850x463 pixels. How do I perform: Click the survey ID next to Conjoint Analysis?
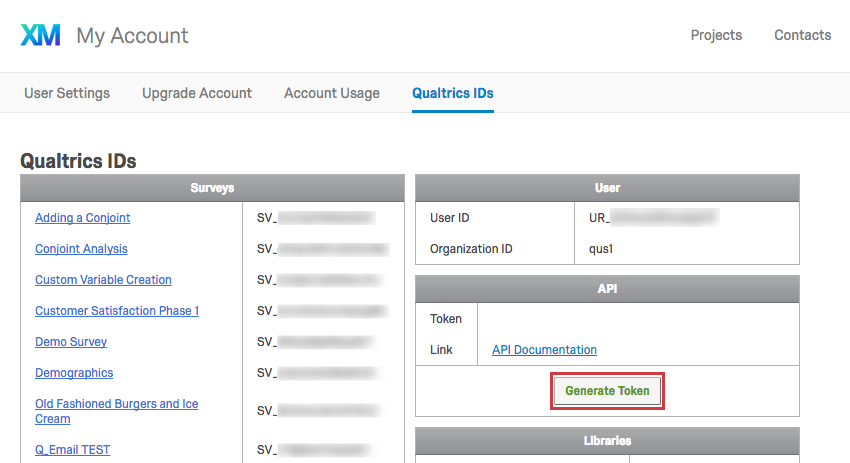tap(323, 249)
